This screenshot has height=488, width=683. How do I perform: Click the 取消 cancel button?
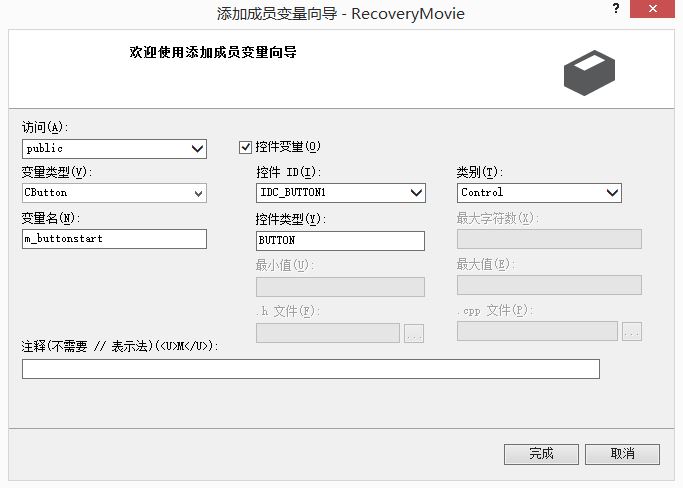[x=622, y=454]
